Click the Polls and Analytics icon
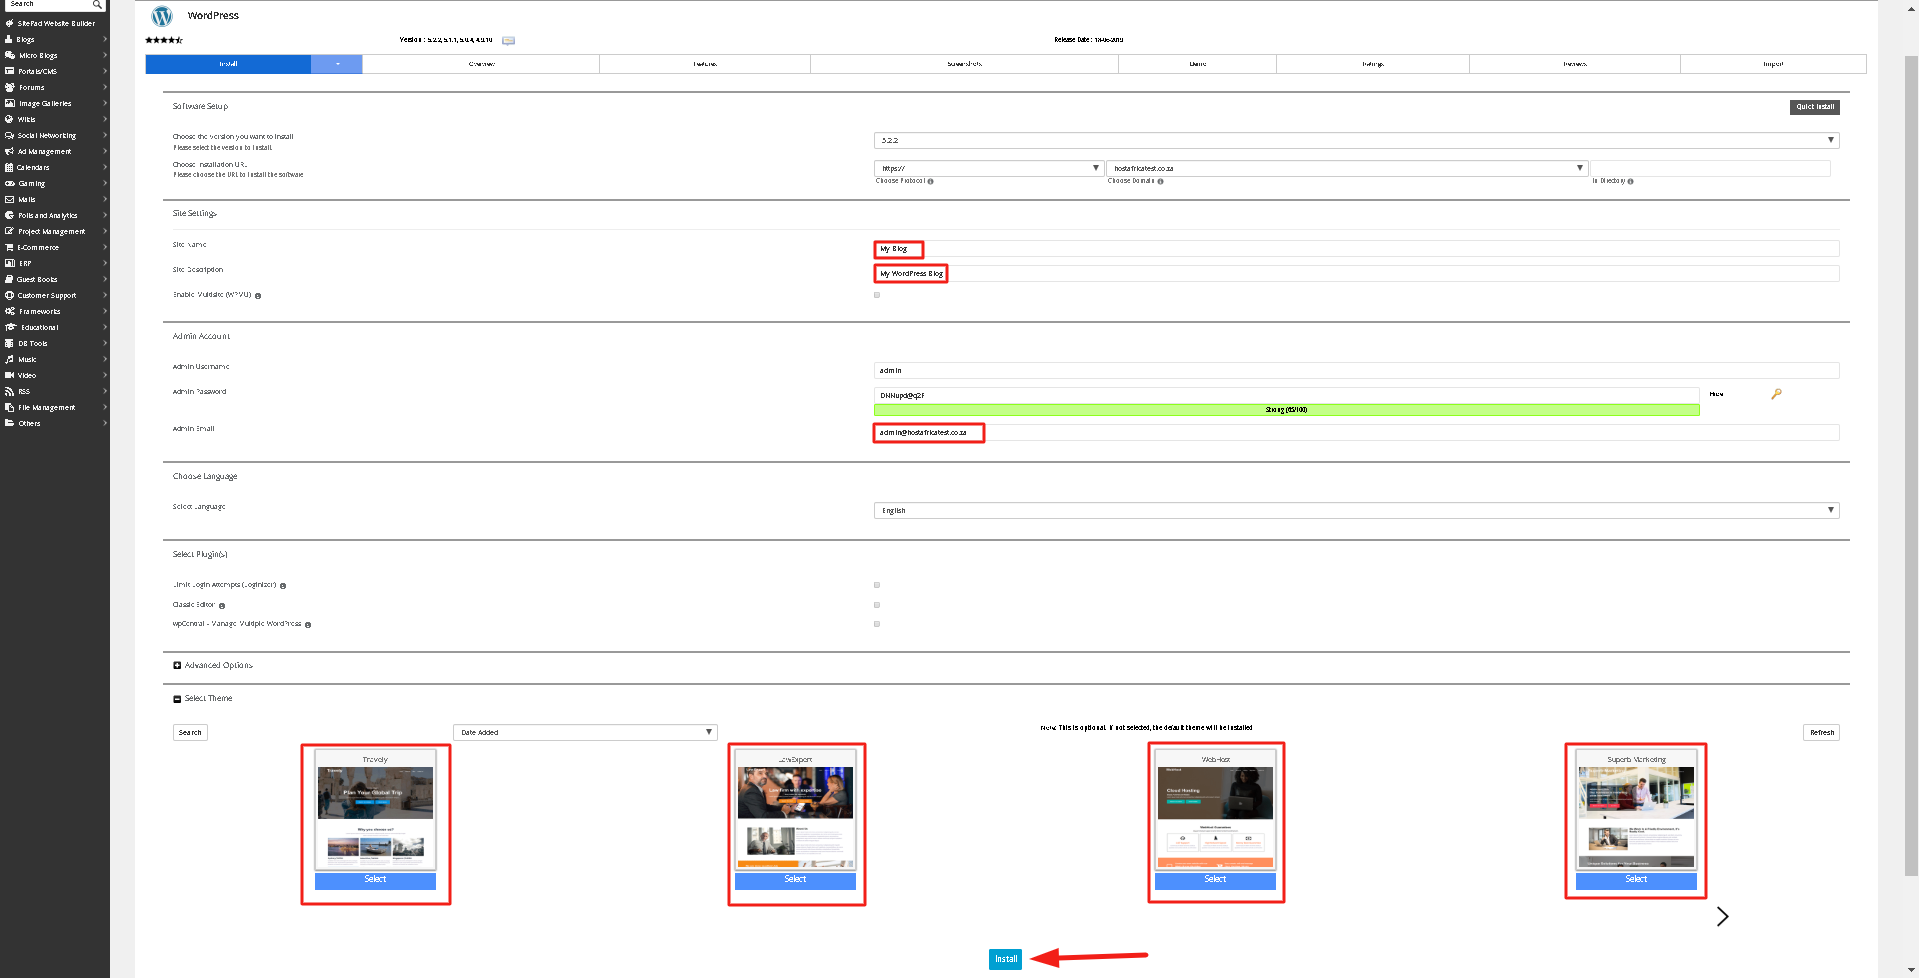The height and width of the screenshot is (978, 1919). [9, 215]
